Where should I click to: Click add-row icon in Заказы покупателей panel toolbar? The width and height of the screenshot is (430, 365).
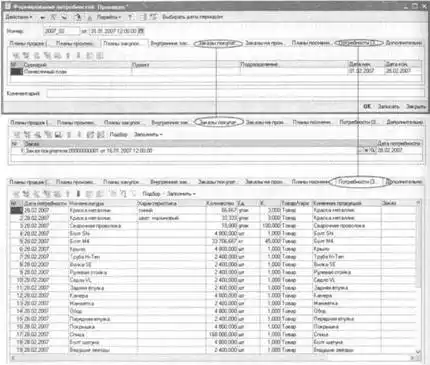point(16,135)
